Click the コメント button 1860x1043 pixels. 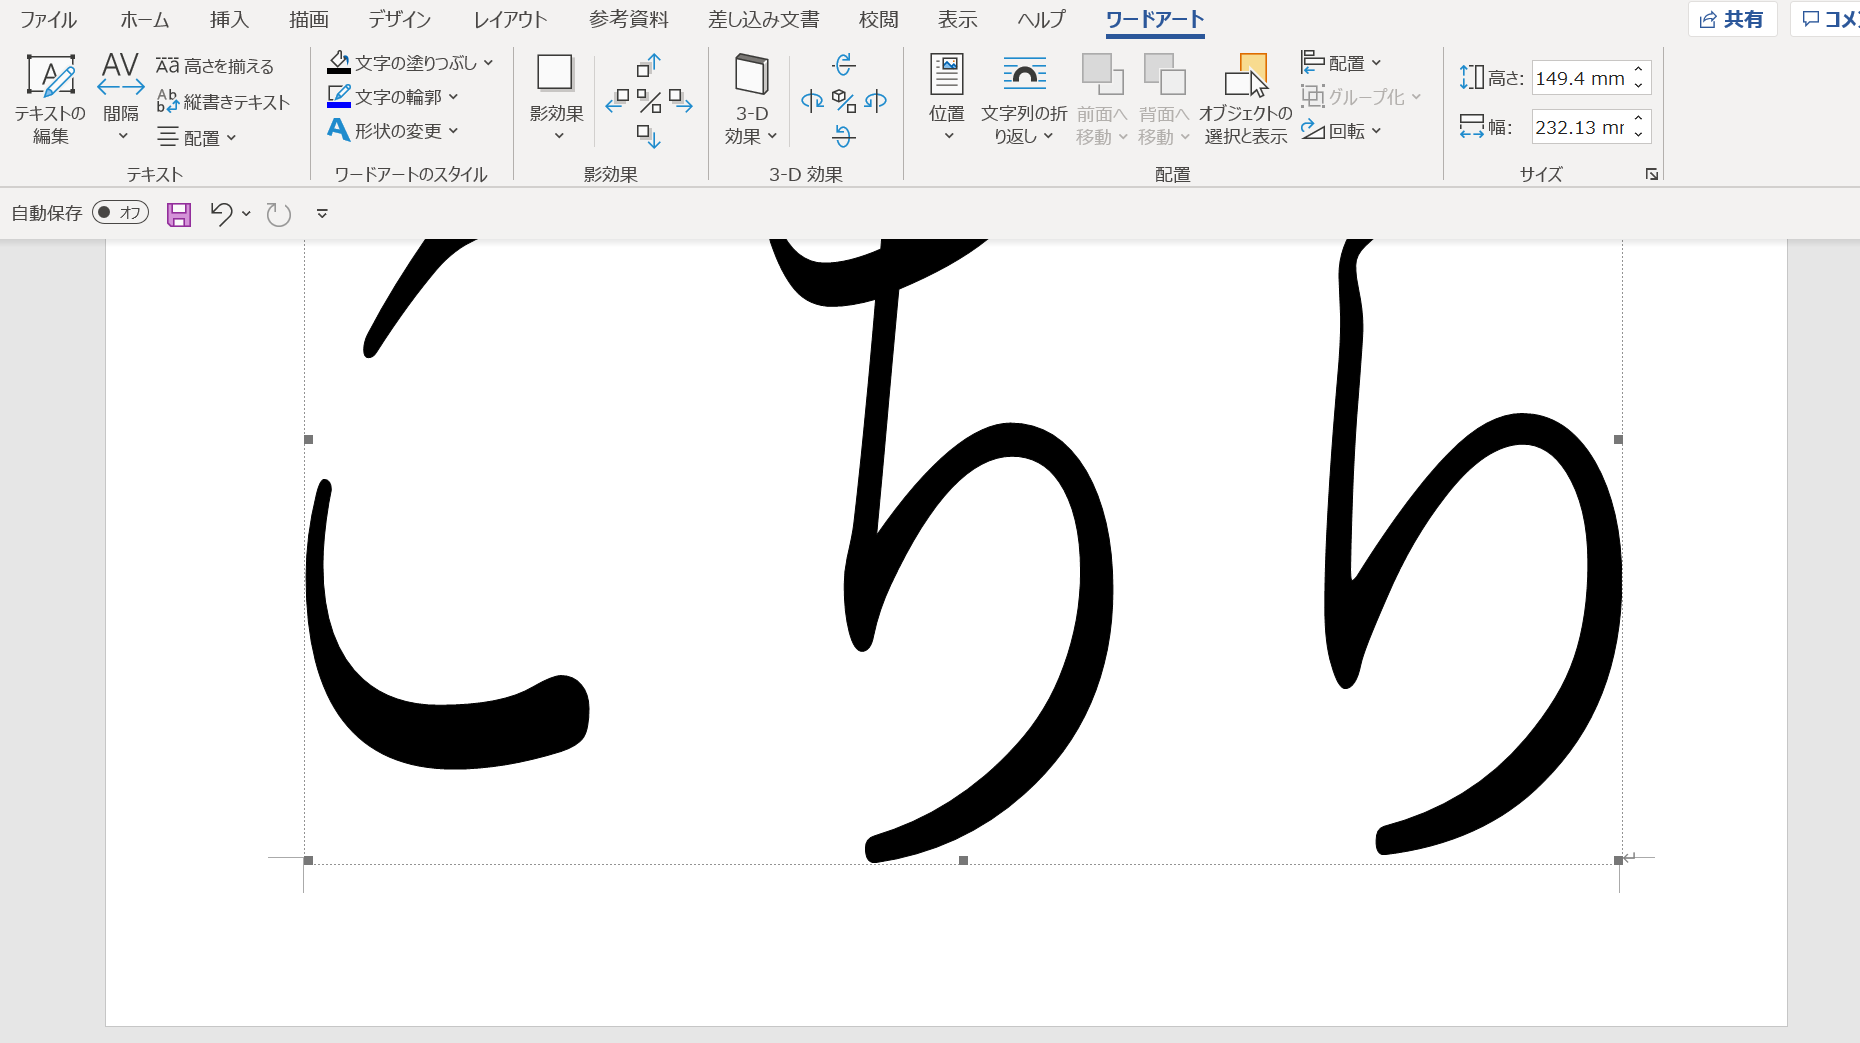(x=1826, y=19)
